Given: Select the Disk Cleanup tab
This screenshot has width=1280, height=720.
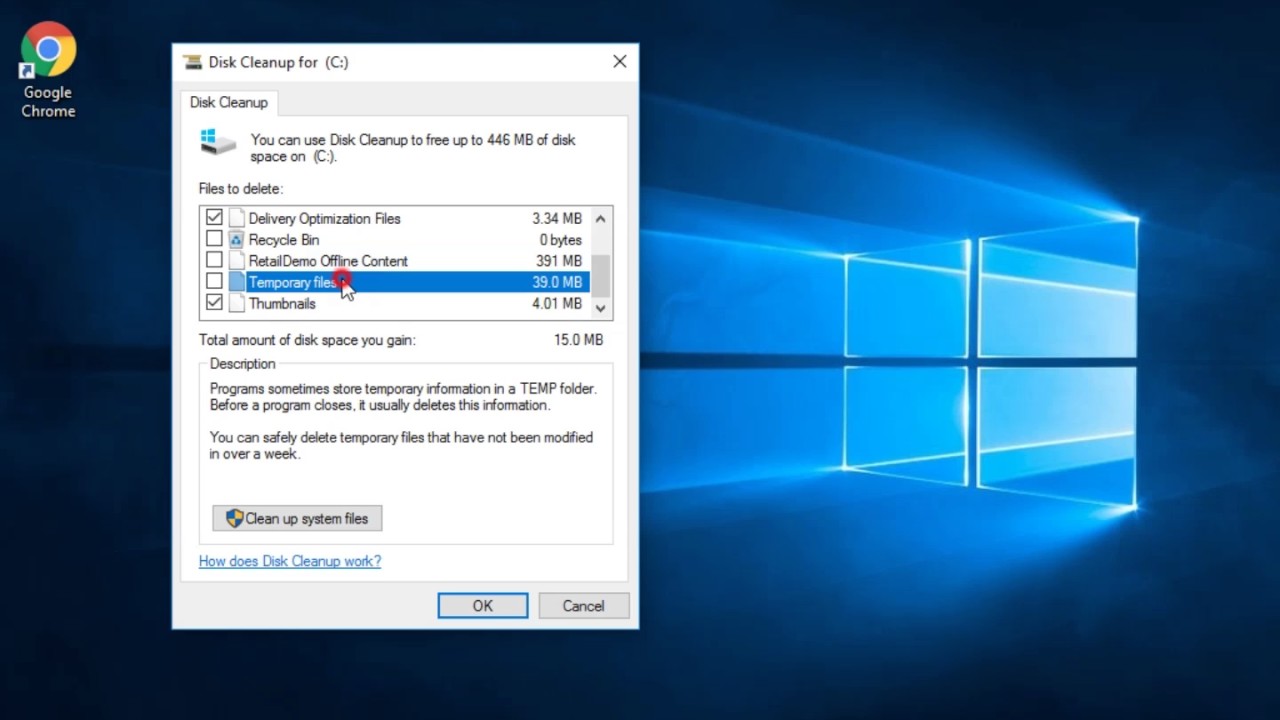Looking at the screenshot, I should tap(229, 102).
